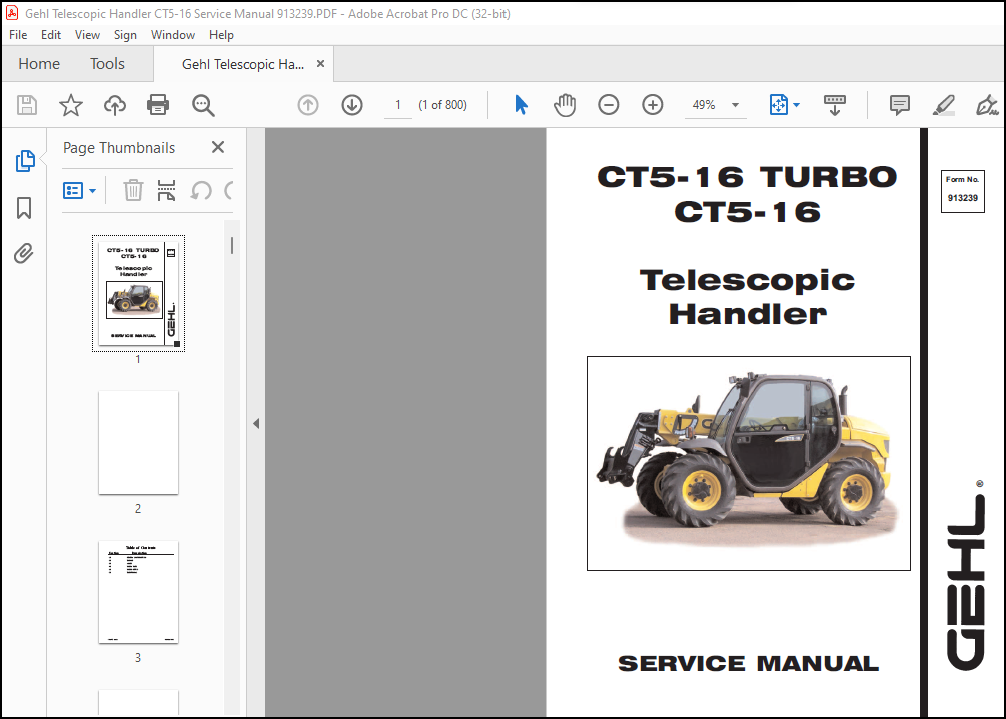
Task: Open Page Thumbnails sidebar icon
Action: (25, 161)
